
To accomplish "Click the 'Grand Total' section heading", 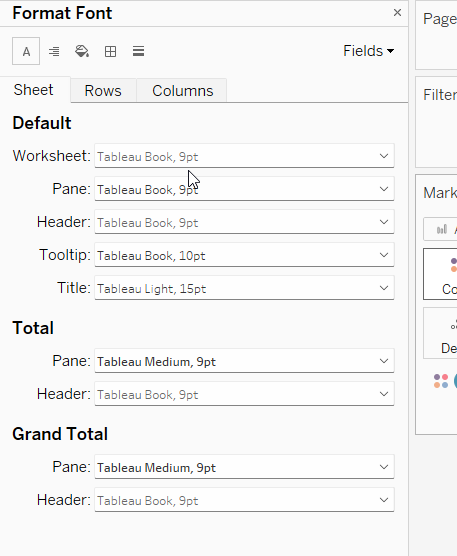I will pyautogui.click(x=60, y=434).
